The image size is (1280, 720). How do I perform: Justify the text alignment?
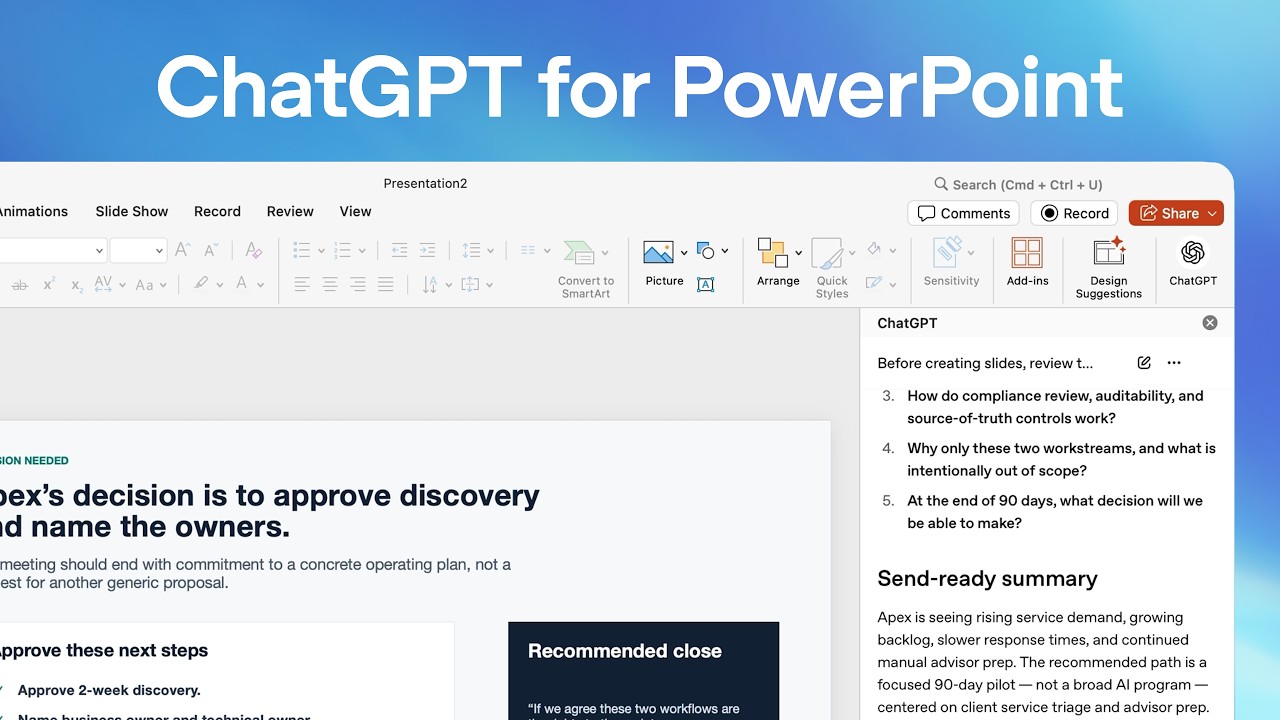pos(385,285)
